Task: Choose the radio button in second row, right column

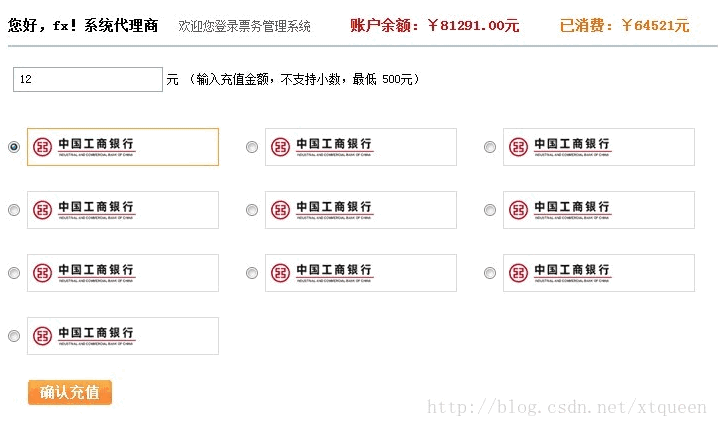Action: (x=490, y=210)
